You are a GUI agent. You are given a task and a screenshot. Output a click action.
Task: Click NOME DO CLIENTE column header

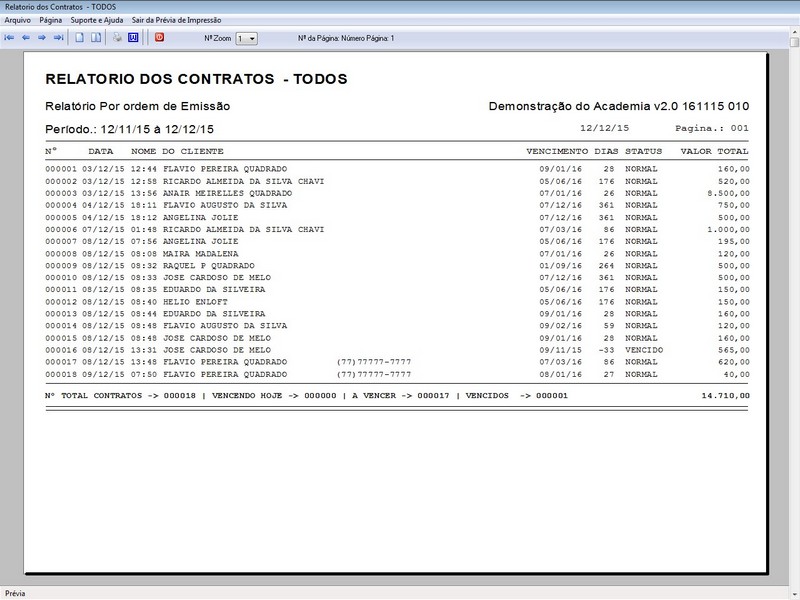177,152
